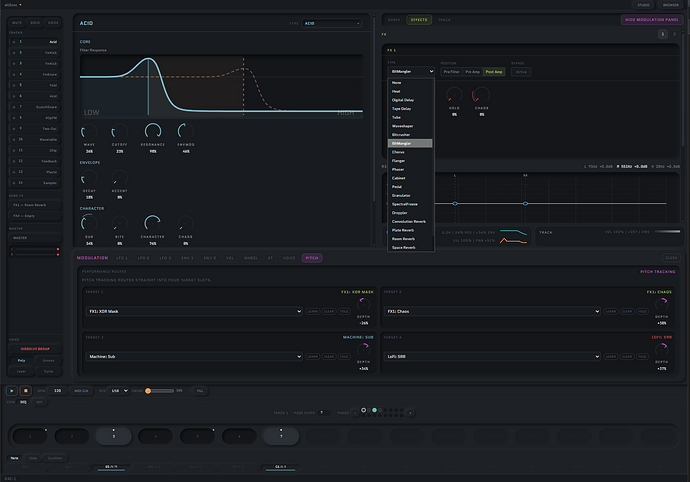
Task: Adjust the Cutoff knob
Action: pyautogui.click(x=119, y=131)
